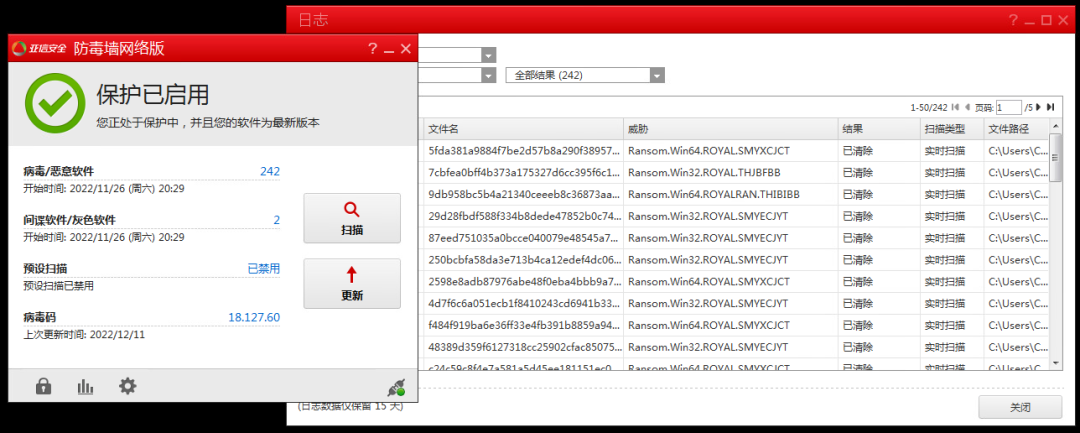
Task: Click the help question mark in 防毒墙网络版 window
Action: coord(372,48)
